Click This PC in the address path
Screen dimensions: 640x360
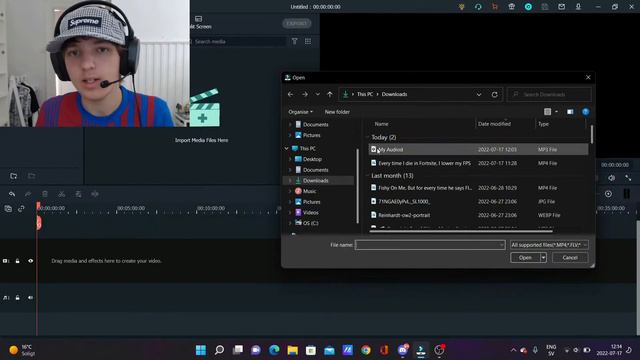click(365, 94)
